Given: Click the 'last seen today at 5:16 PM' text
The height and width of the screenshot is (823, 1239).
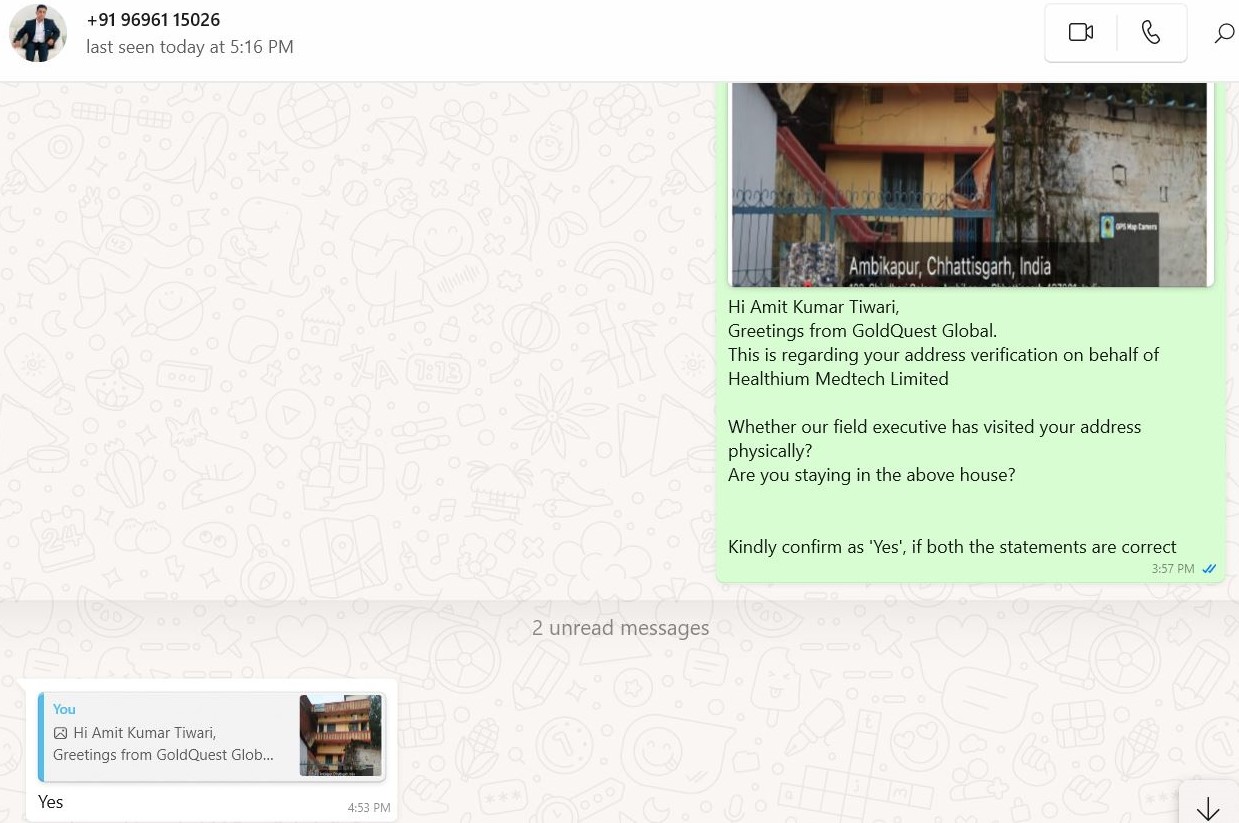Looking at the screenshot, I should coord(190,47).
